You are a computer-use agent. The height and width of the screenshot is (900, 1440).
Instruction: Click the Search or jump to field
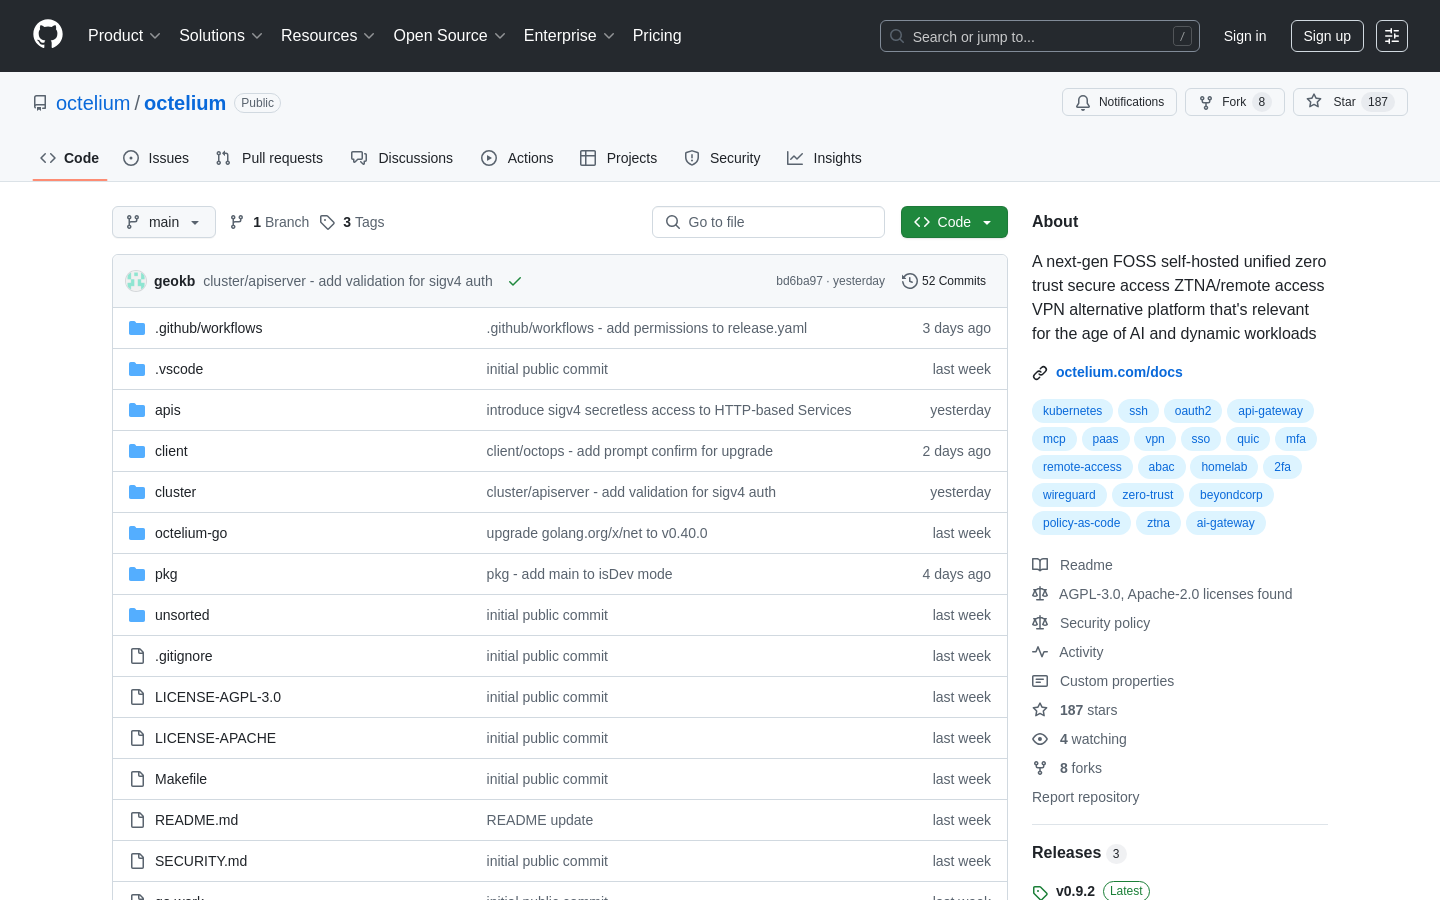[1040, 36]
